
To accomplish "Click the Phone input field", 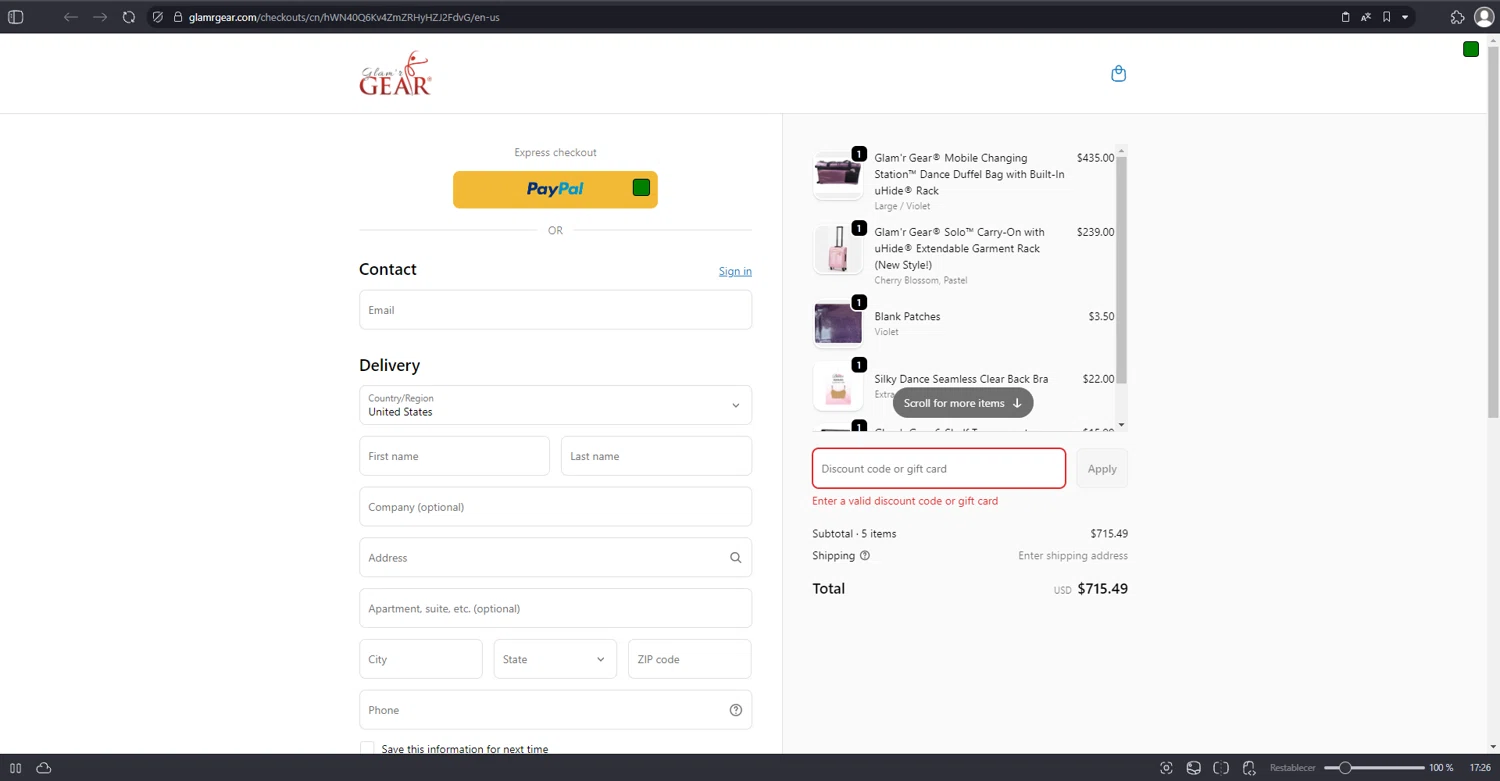I will tap(555, 710).
